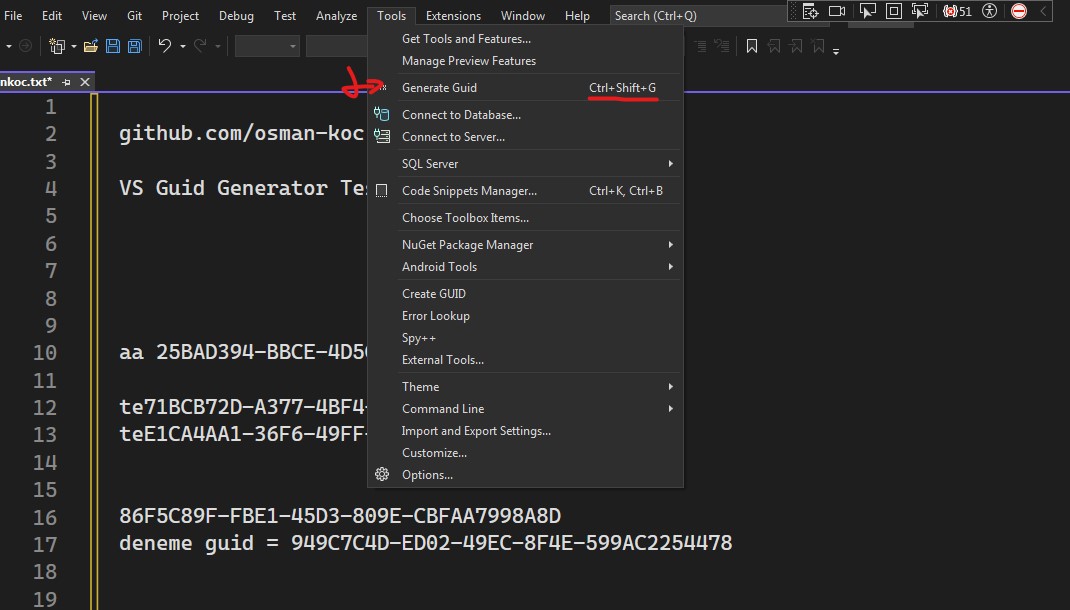Open the toolbar overflow options arrow
This screenshot has height=610, width=1070.
[836, 51]
